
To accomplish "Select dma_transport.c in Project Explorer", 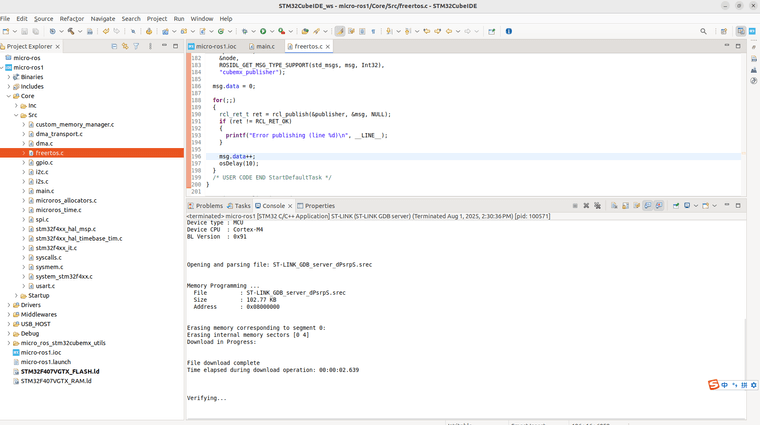I will (59, 134).
